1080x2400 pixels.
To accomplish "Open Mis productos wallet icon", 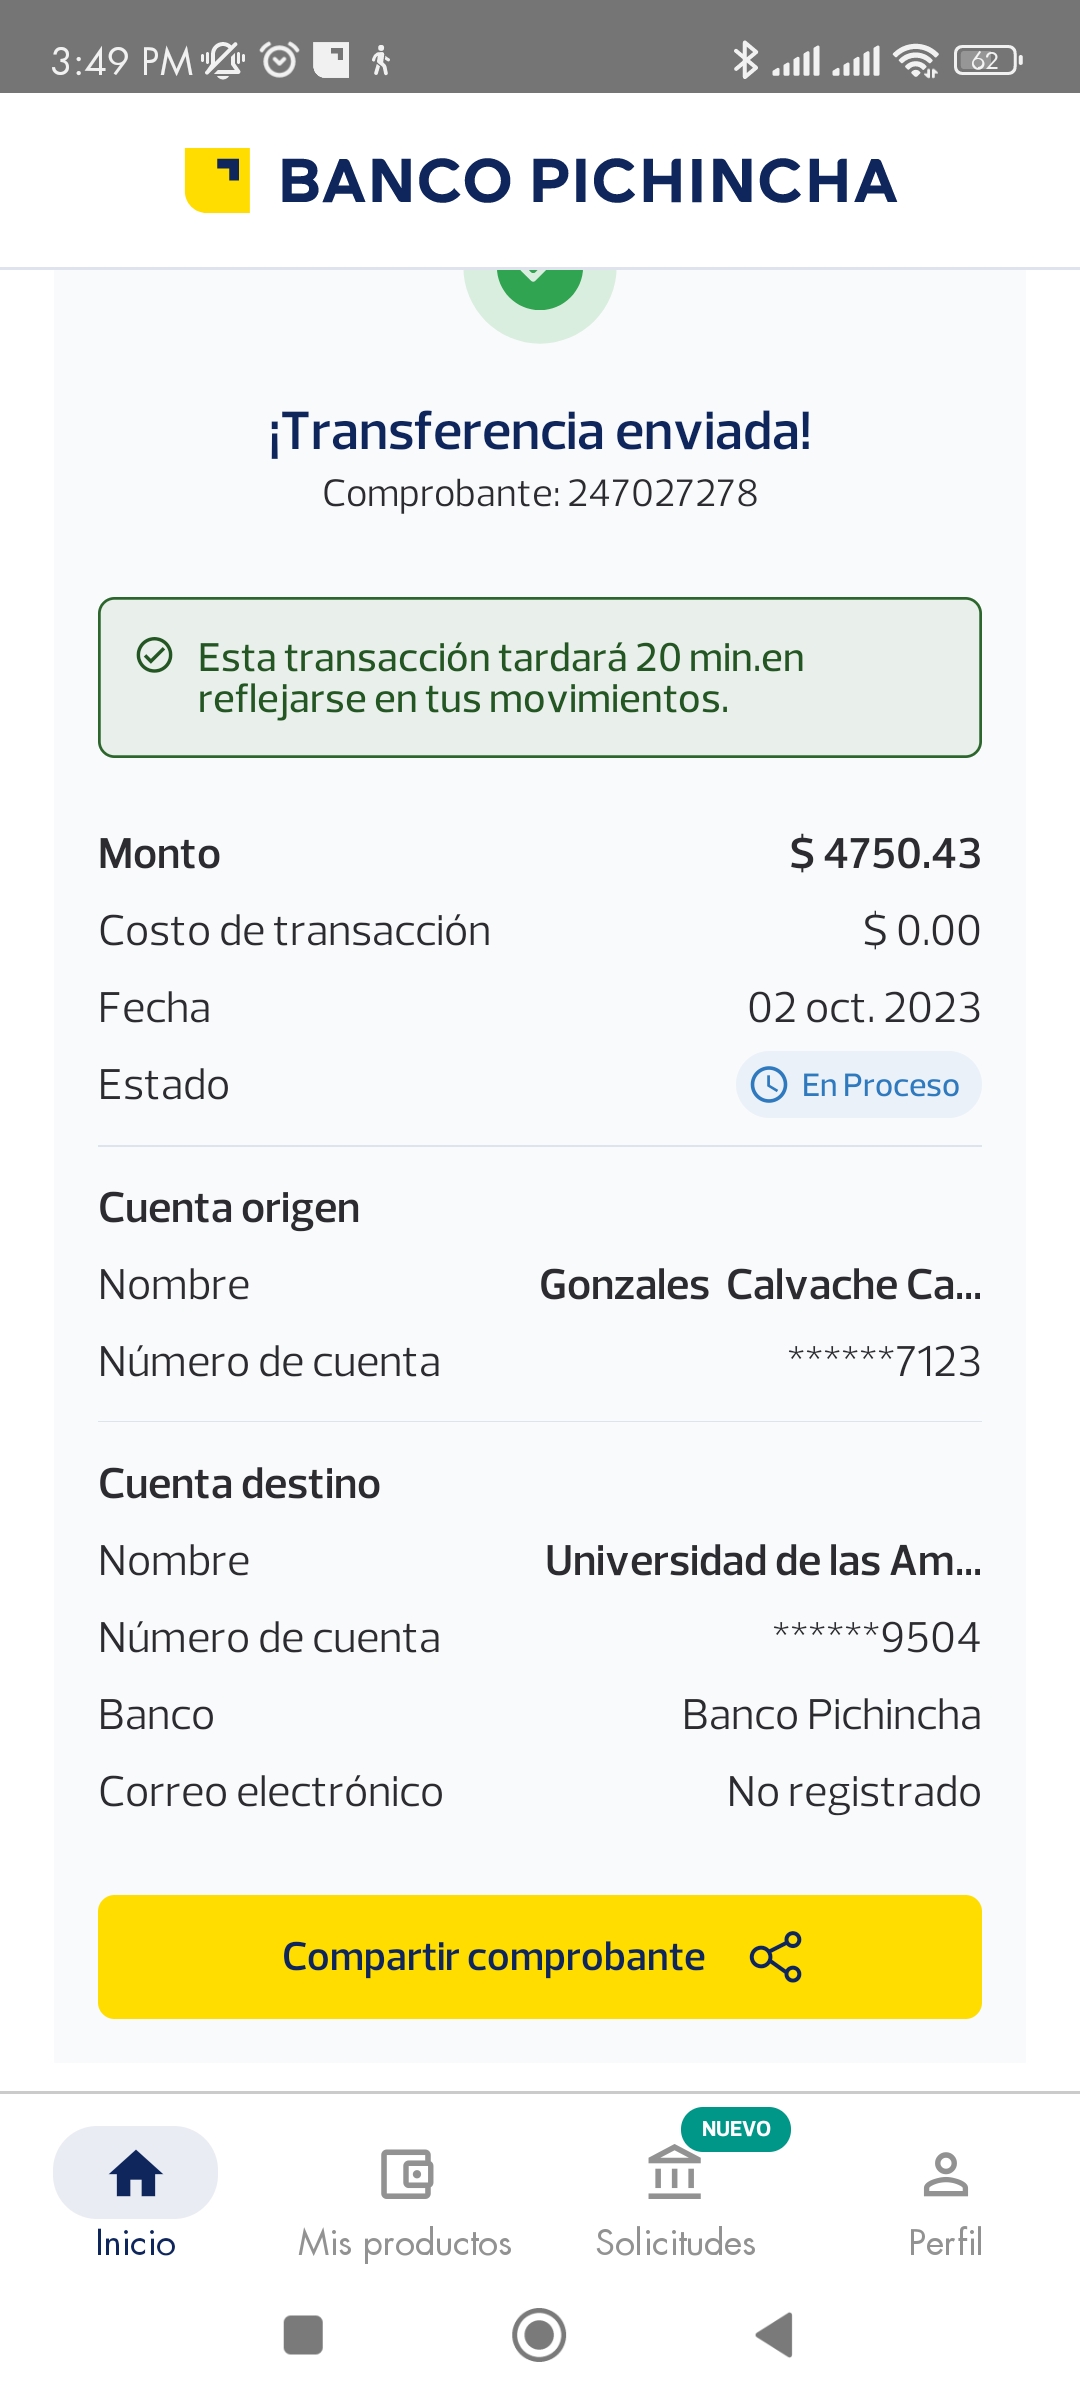I will [x=406, y=2173].
